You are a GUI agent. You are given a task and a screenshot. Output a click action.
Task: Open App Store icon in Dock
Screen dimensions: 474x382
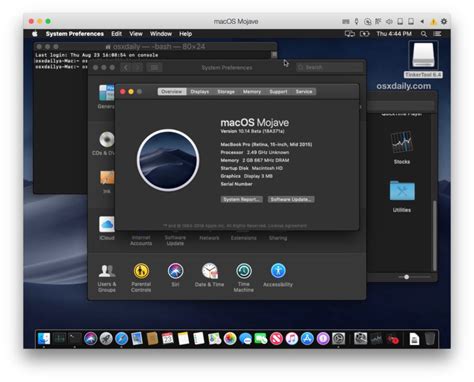tap(307, 339)
